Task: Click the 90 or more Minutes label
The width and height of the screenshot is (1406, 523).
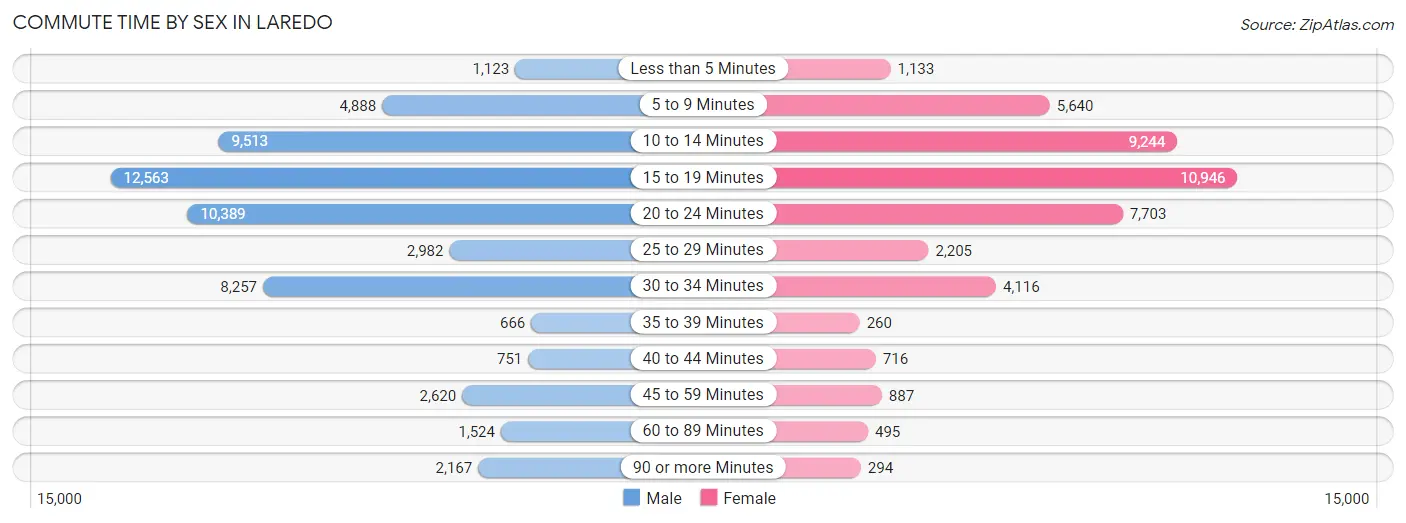Action: (x=703, y=467)
